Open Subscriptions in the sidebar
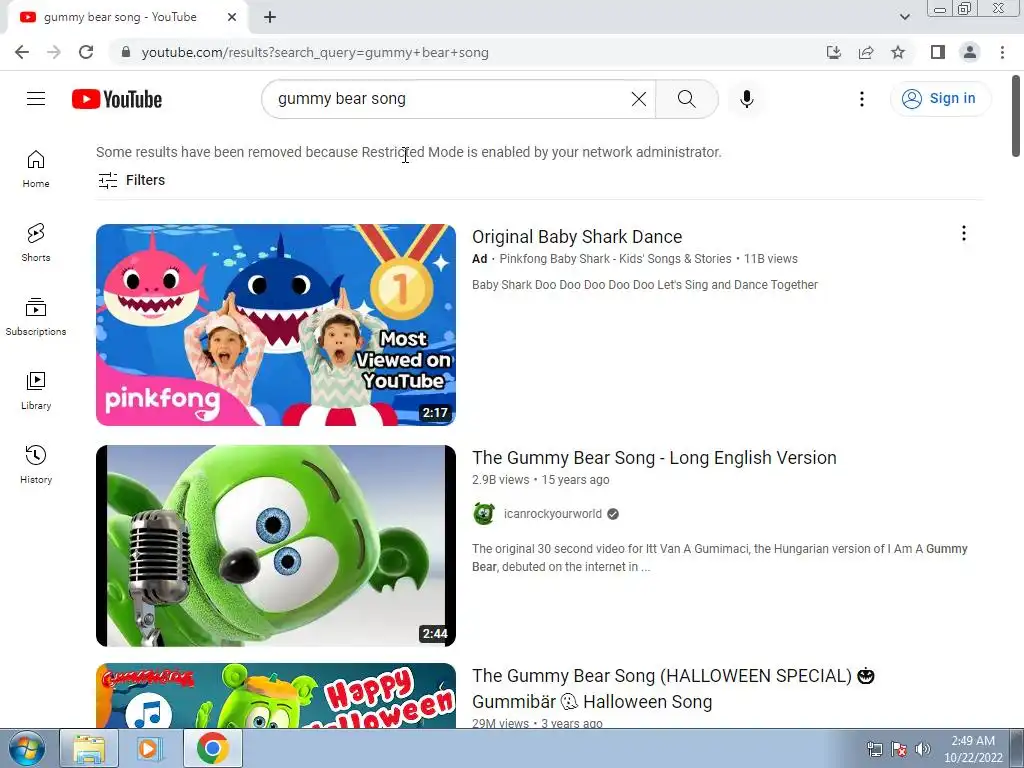The height and width of the screenshot is (768, 1024). point(36,317)
